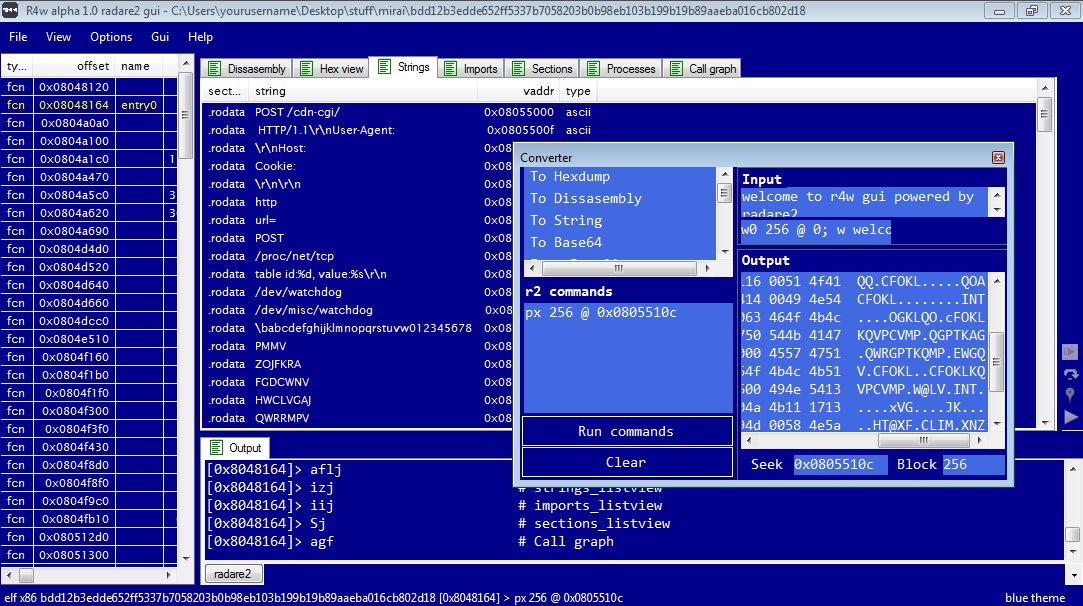Click the Converter Input text box
The width and height of the screenshot is (1083, 606).
pyautogui.click(x=865, y=202)
